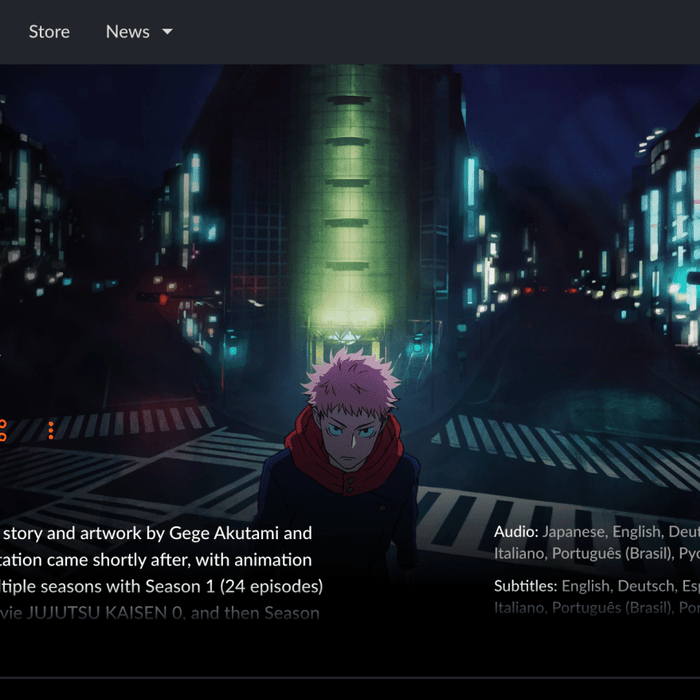
Task: Click Deutsch in the Subtitles list
Action: [x=649, y=586]
